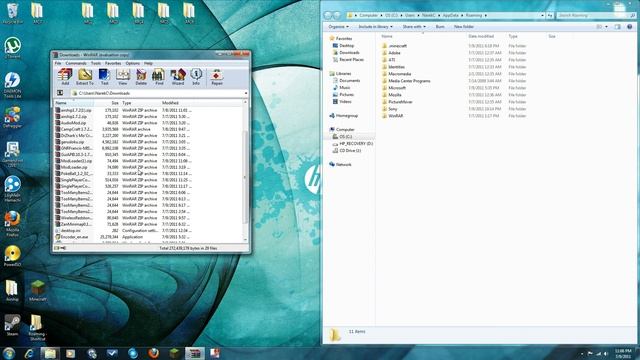Click the uTorrent desktop icon
The height and width of the screenshot is (360, 640).
click(13, 48)
